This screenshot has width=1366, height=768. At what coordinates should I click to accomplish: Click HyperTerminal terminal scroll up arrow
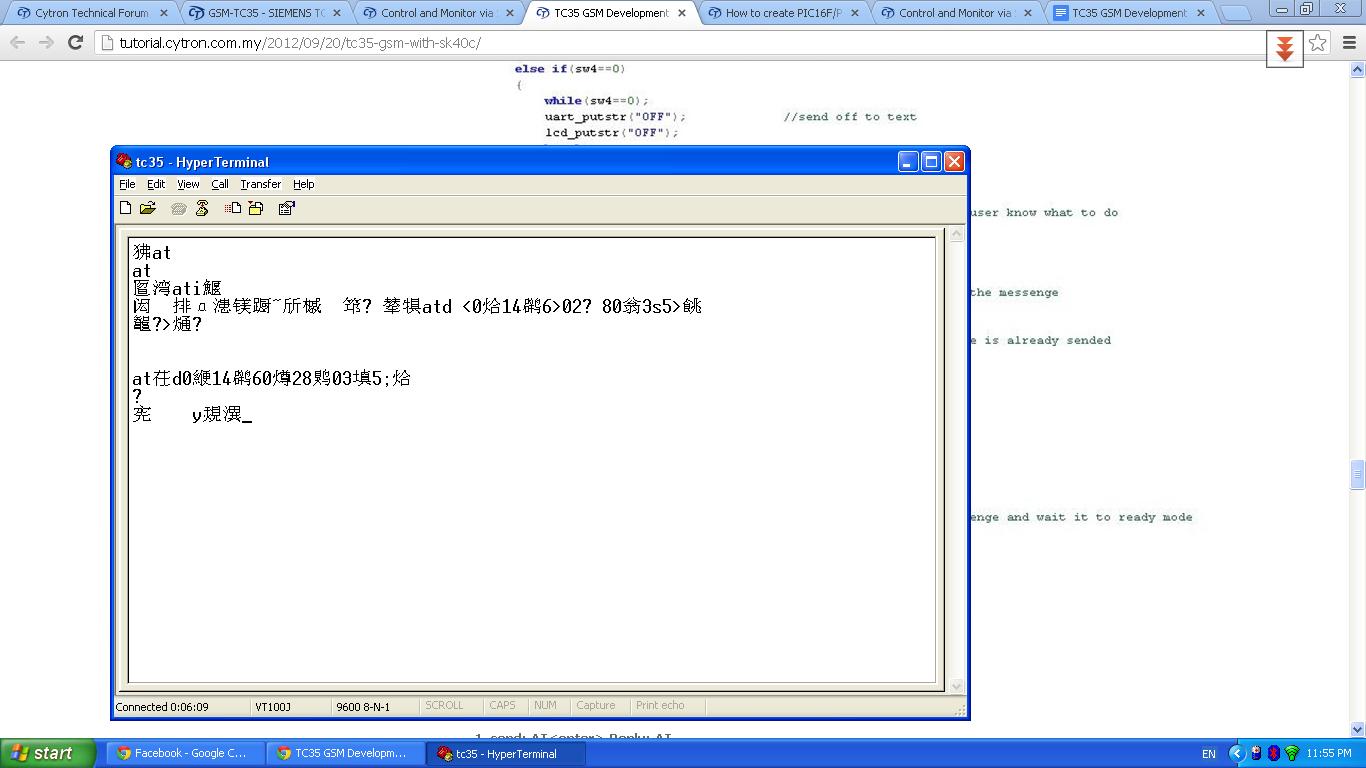tap(956, 235)
